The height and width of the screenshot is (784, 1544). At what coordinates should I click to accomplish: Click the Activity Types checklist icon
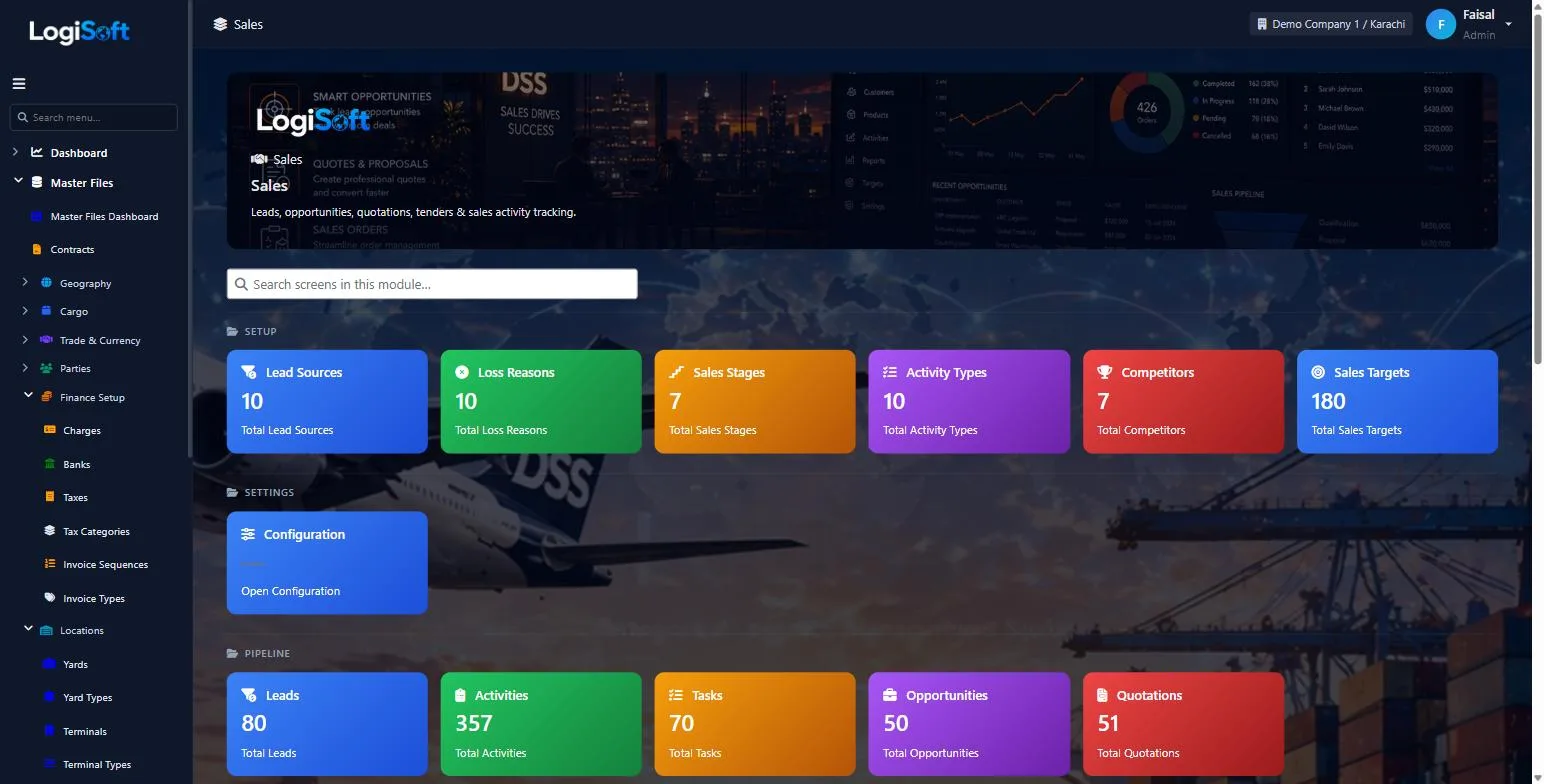click(x=890, y=372)
